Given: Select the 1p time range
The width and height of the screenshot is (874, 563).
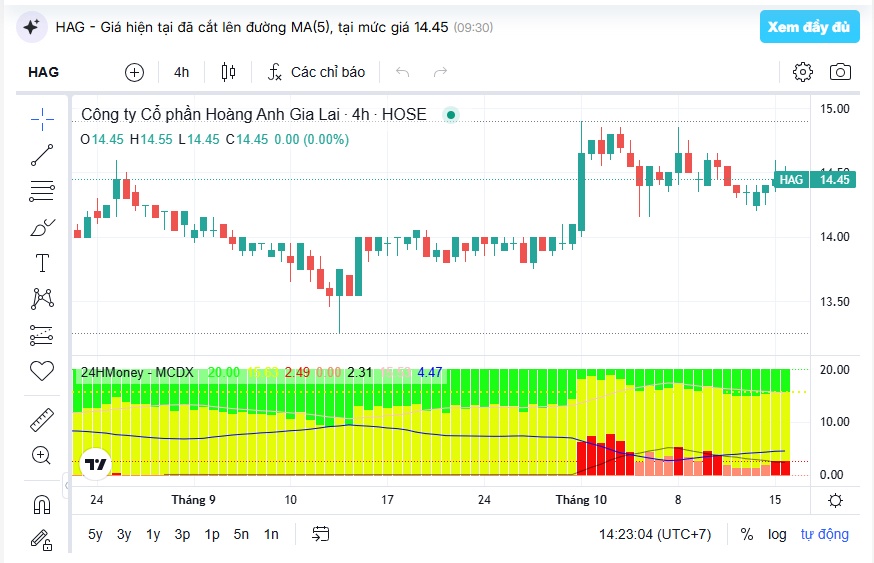Looking at the screenshot, I should (x=212, y=534).
